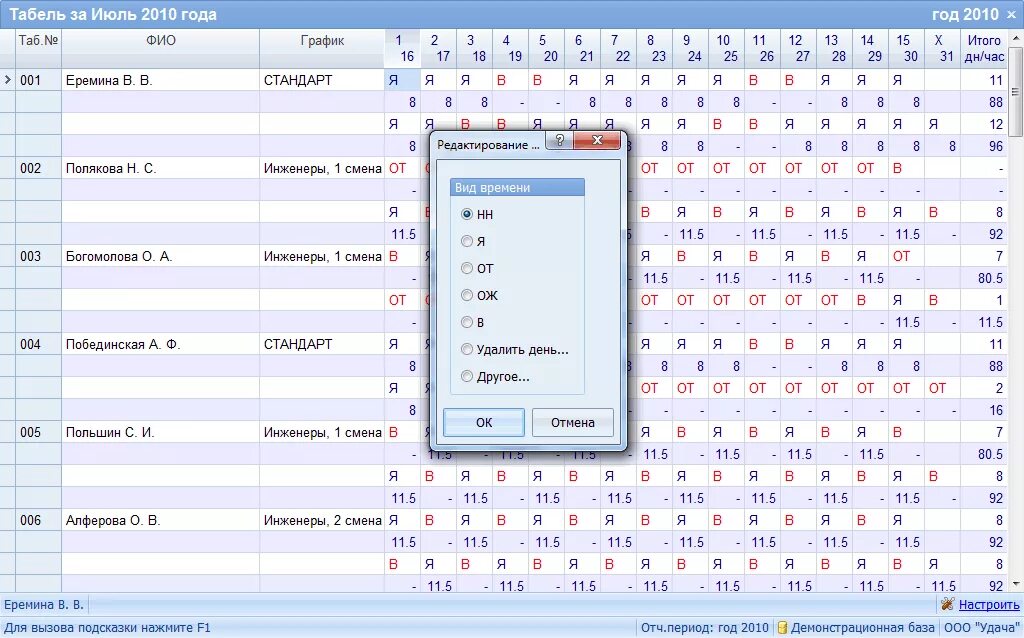Select the НН time type radio button

(x=466, y=214)
